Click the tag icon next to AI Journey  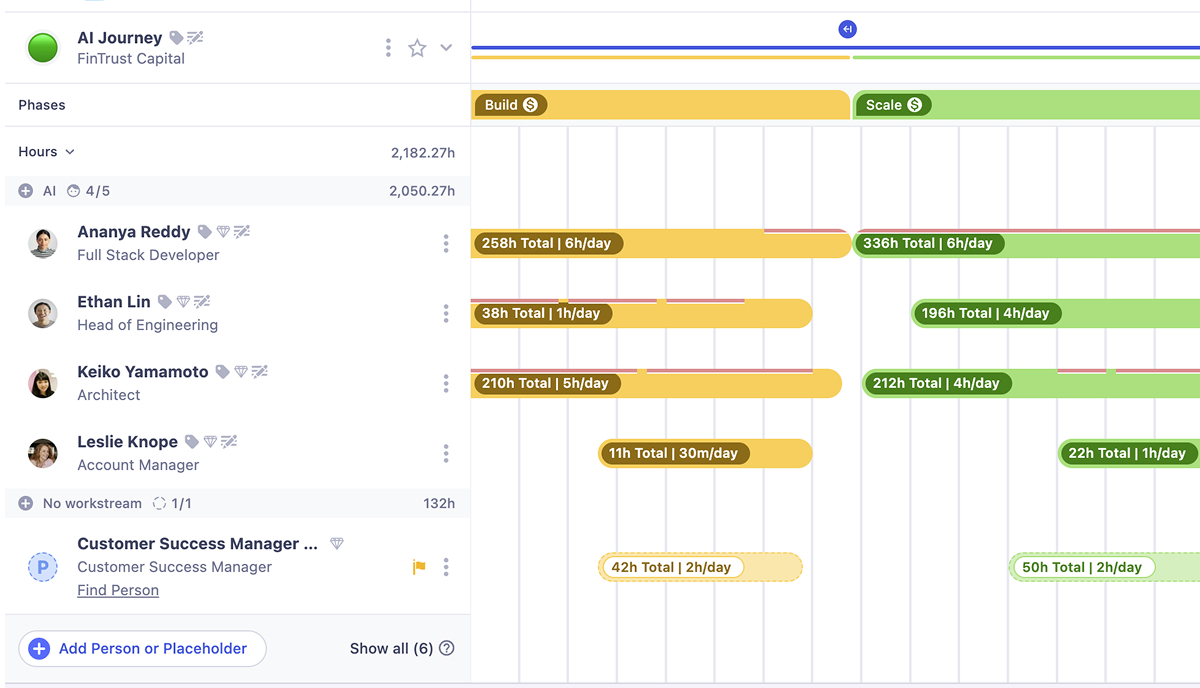[x=176, y=38]
